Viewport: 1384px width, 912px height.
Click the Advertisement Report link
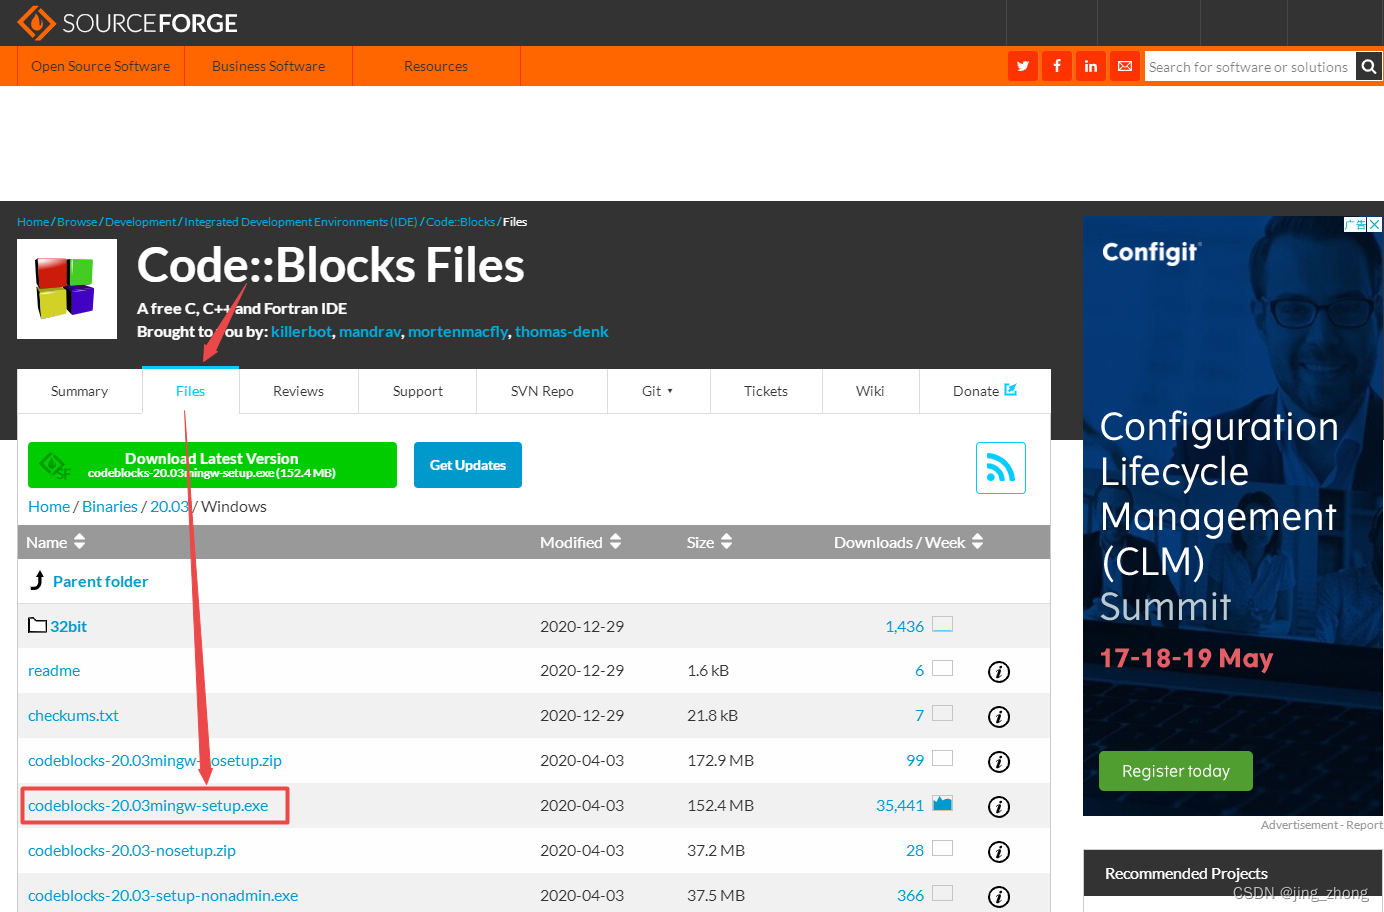point(1322,825)
